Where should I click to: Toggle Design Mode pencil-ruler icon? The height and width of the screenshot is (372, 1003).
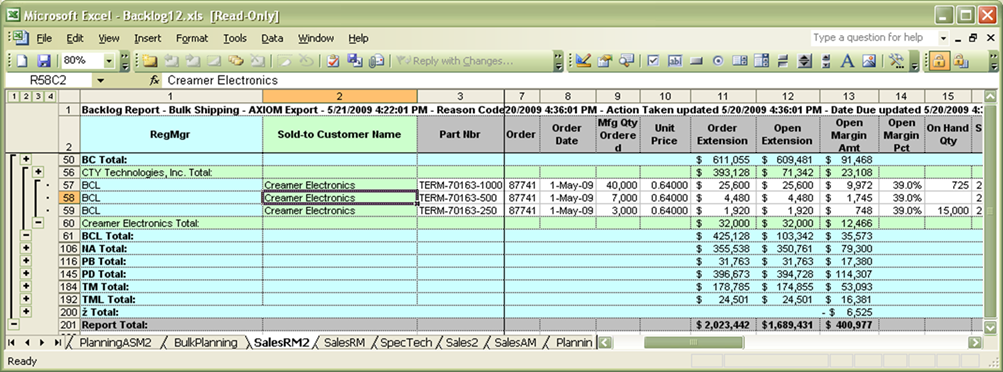pyautogui.click(x=582, y=61)
